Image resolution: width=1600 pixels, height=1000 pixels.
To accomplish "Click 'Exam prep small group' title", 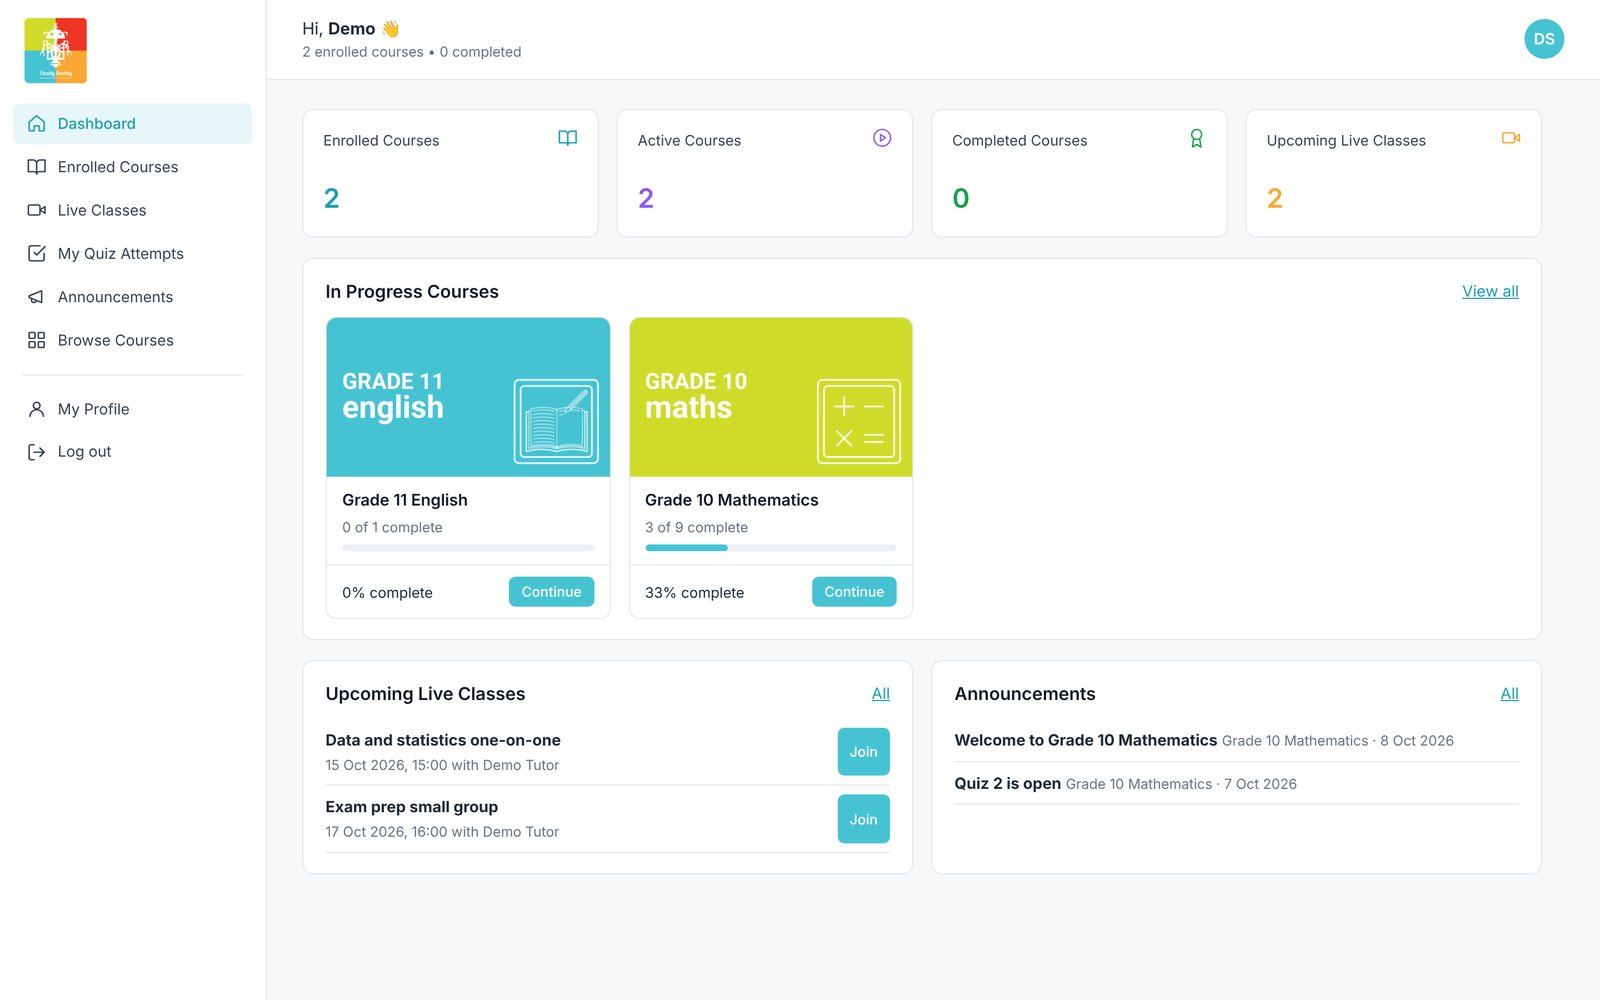I will pyautogui.click(x=412, y=807).
